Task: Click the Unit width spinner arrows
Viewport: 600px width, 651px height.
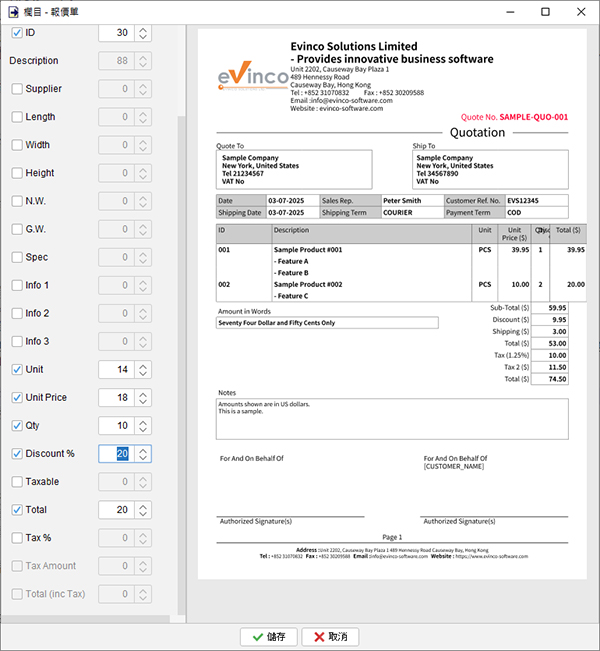Action: tap(143, 370)
